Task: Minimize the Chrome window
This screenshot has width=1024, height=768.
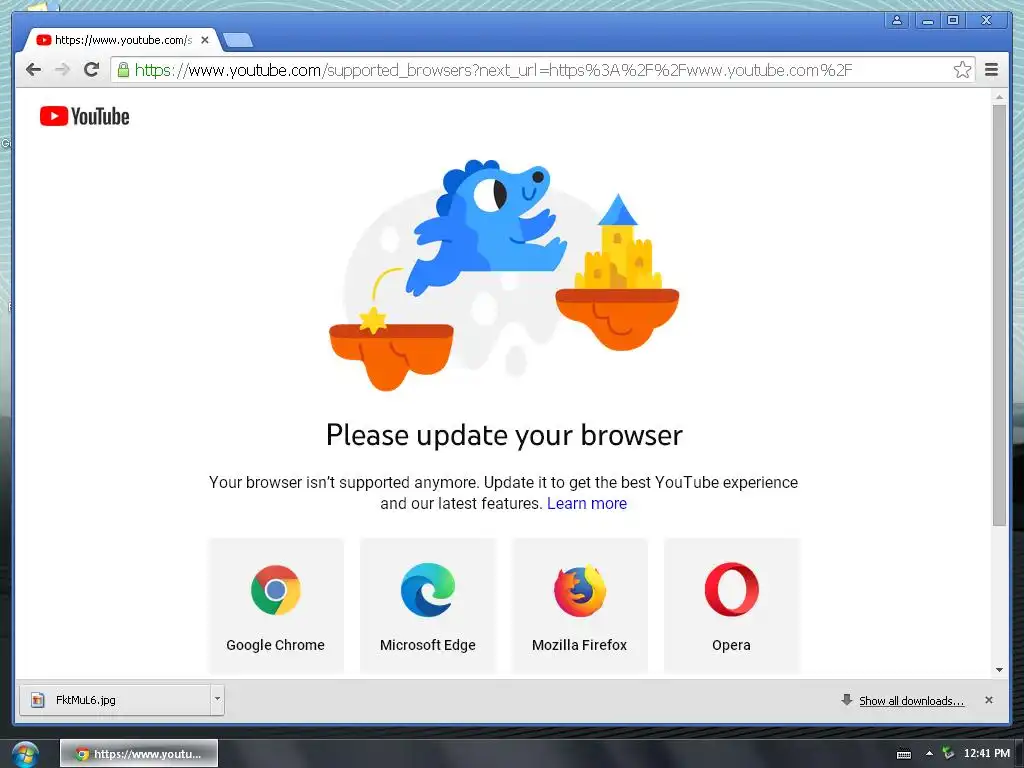Action: (x=927, y=20)
